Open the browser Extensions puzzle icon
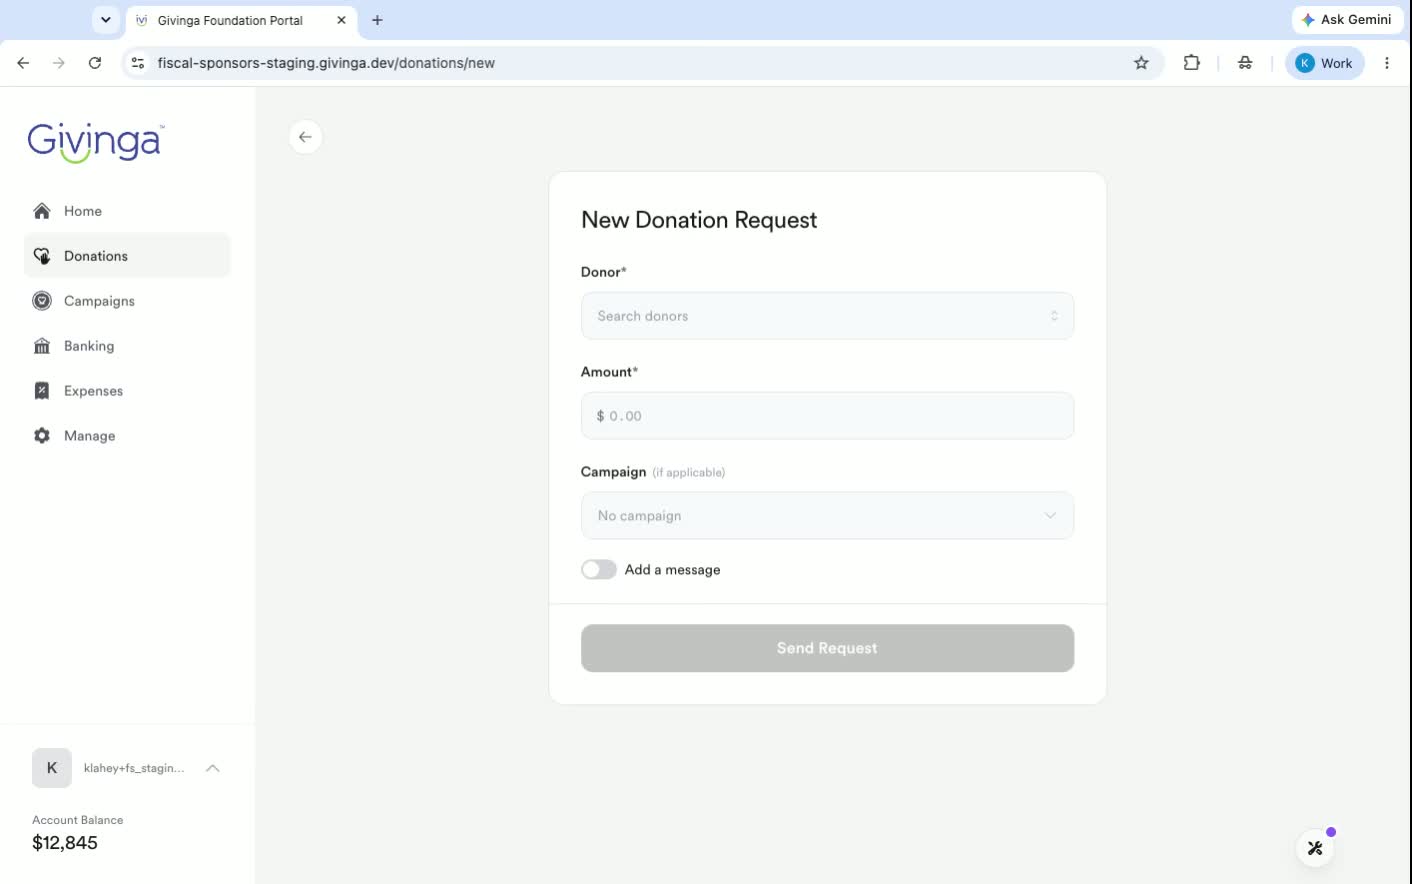The image size is (1412, 884). click(1191, 63)
